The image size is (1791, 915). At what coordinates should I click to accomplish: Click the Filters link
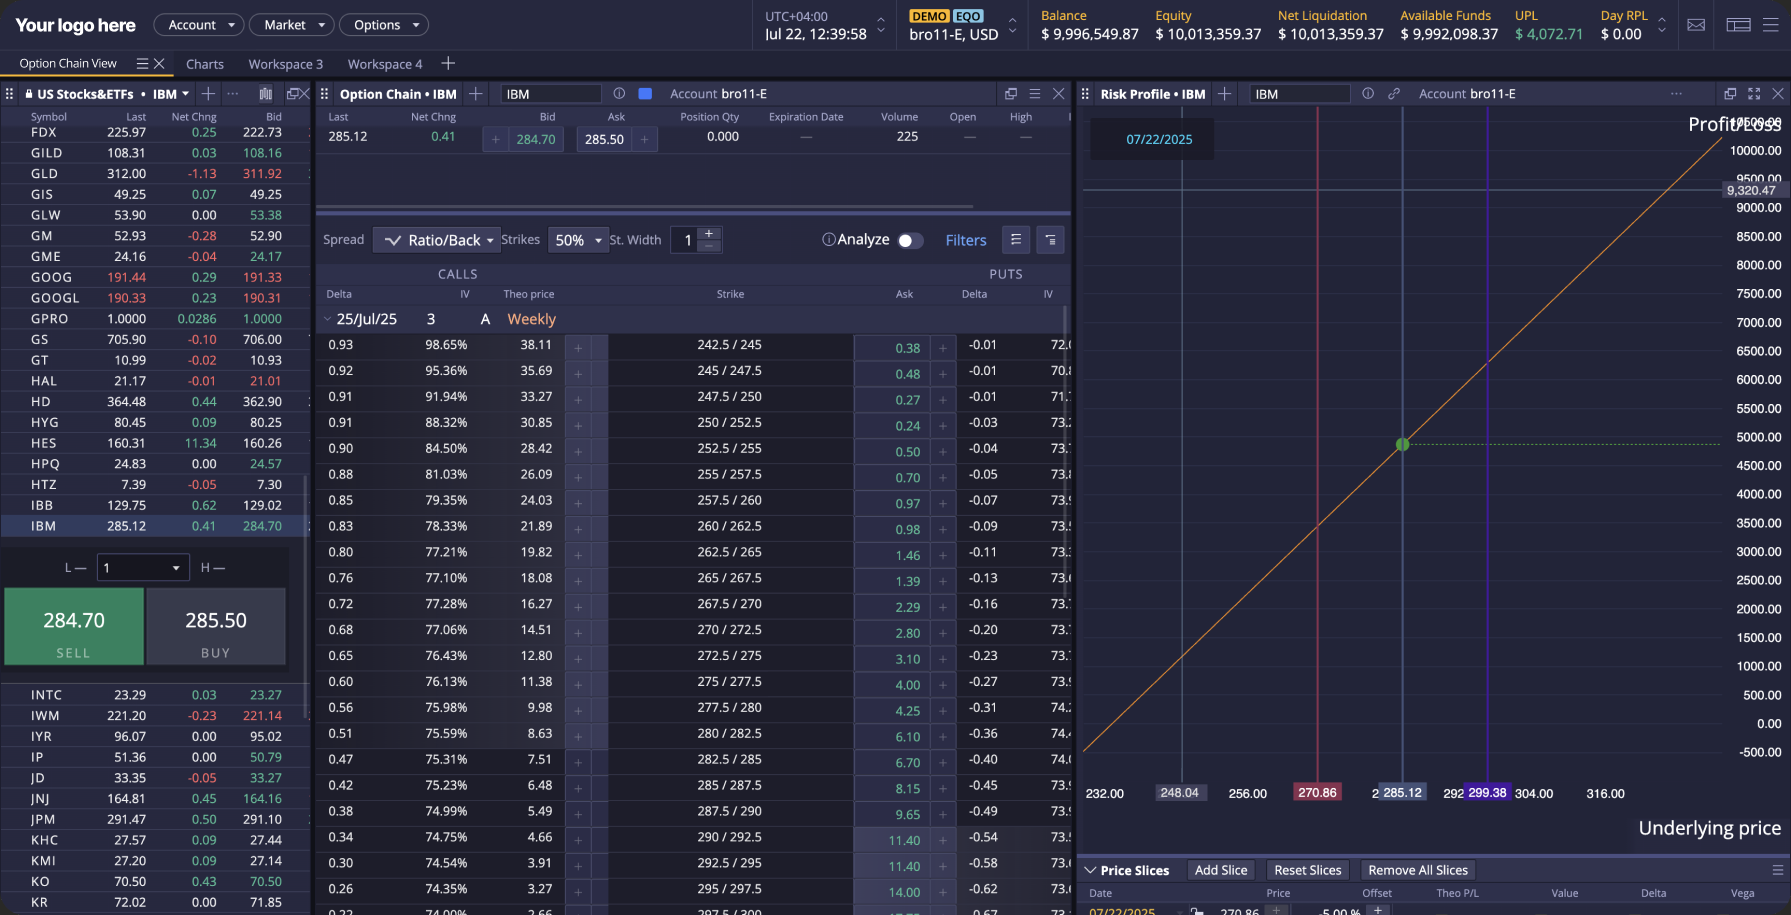point(966,240)
